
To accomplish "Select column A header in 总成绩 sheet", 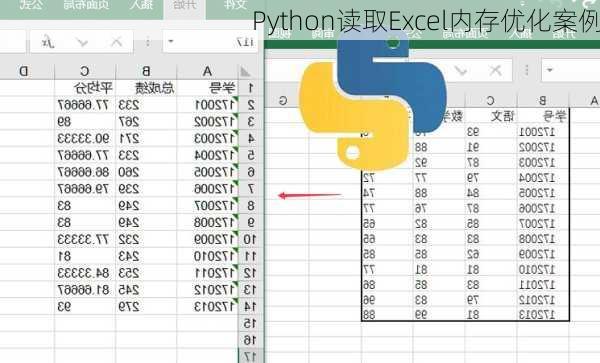I will pos(207,72).
